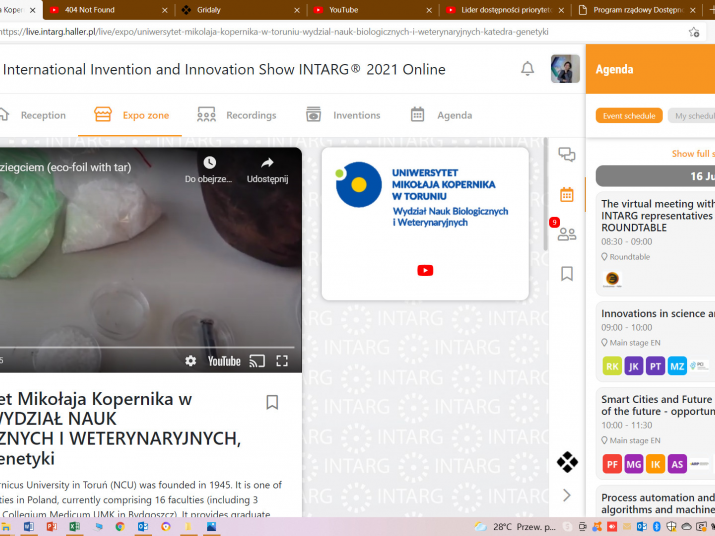Collapse the side panel with chevron arrow
The width and height of the screenshot is (715, 536).
click(x=566, y=495)
